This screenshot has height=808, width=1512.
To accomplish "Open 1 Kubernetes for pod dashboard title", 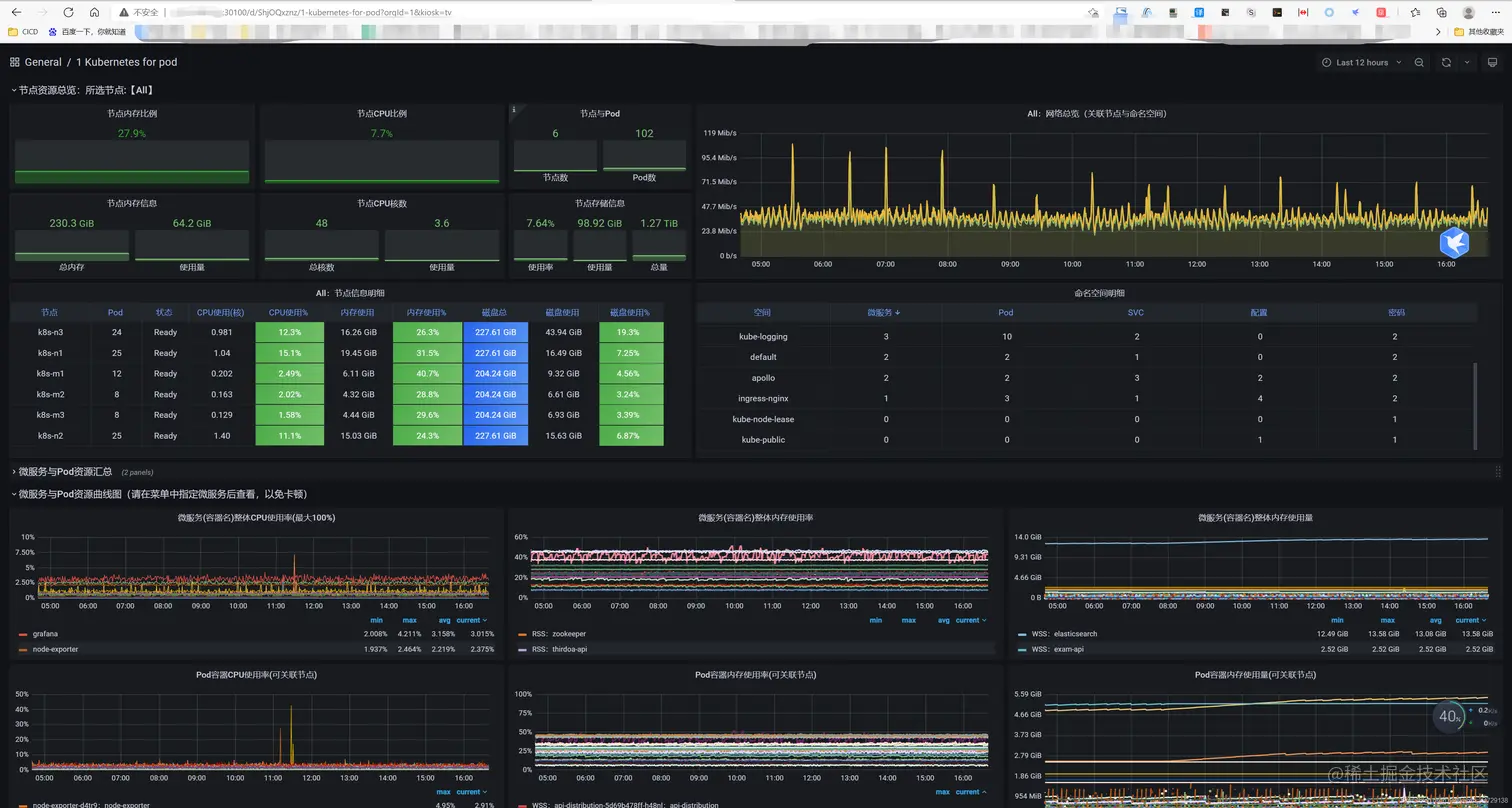I will click(x=127, y=62).
